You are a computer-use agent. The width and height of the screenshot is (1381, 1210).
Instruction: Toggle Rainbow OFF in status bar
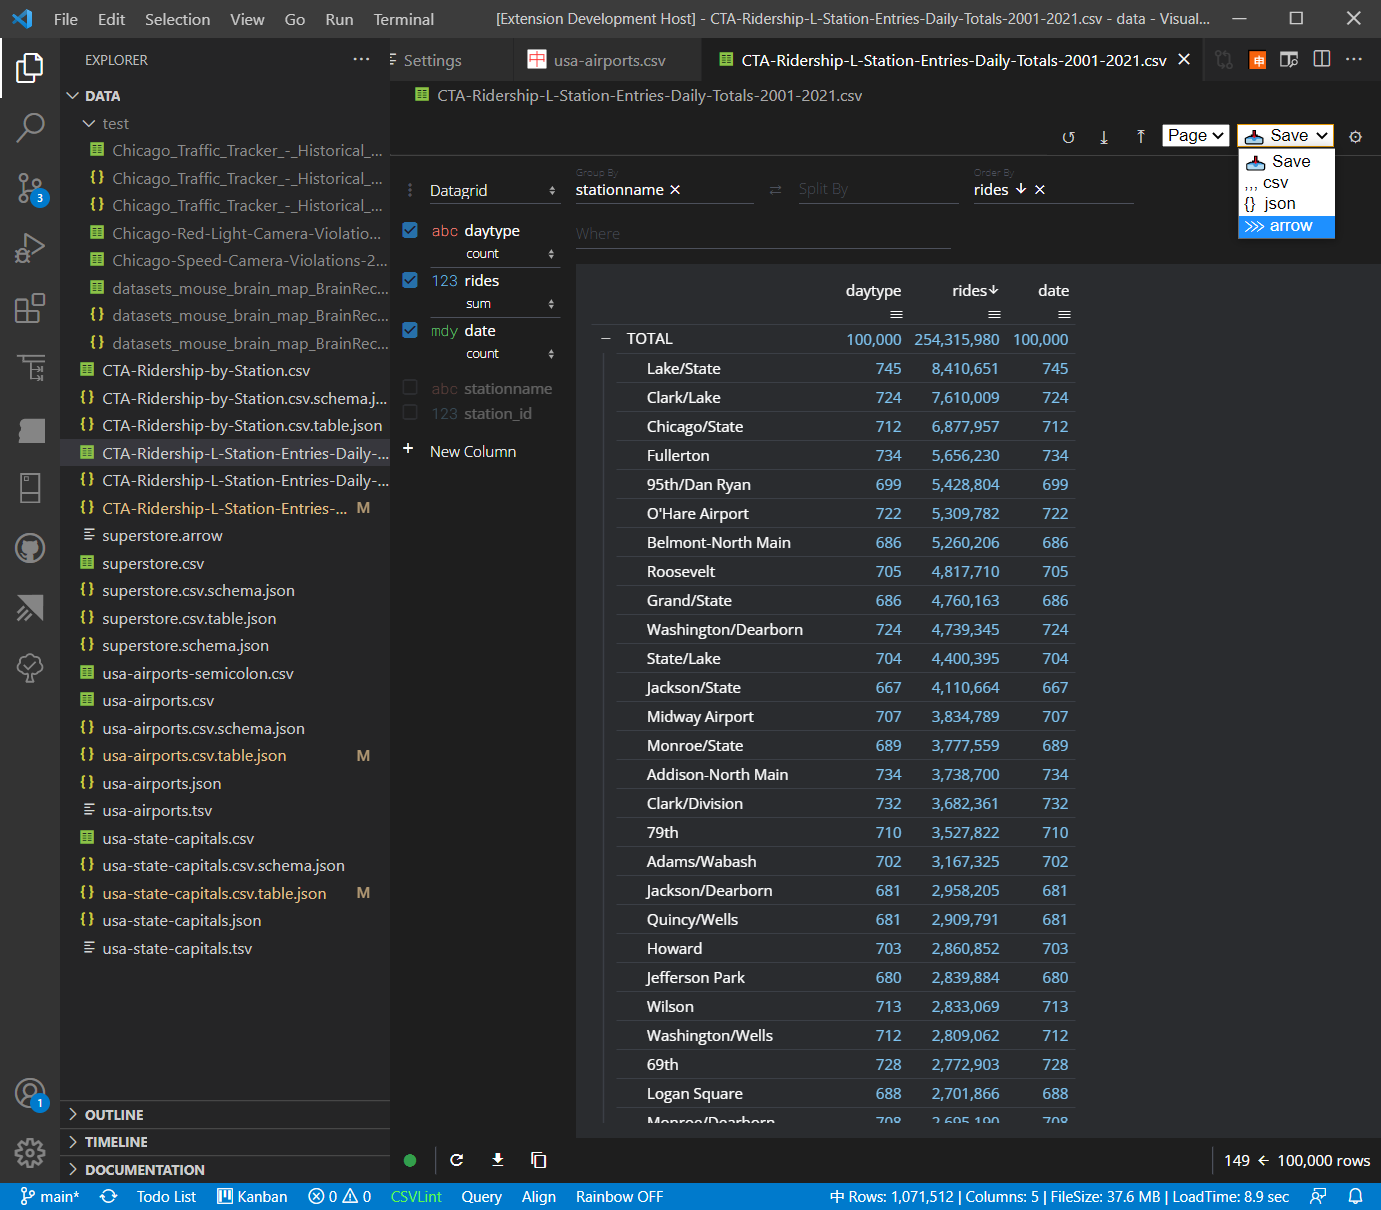[x=619, y=1196]
